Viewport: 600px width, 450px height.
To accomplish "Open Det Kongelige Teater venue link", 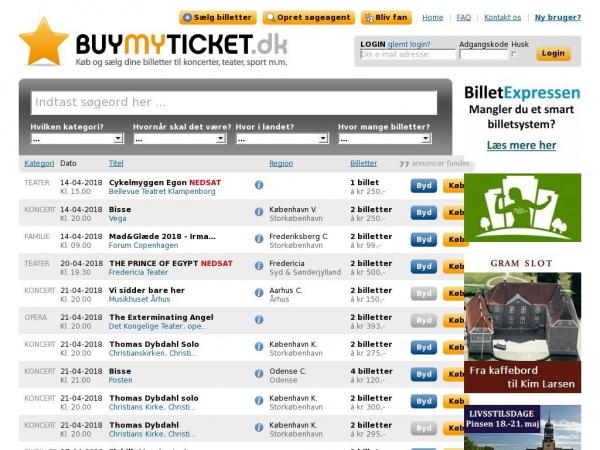I will click(x=157, y=326).
